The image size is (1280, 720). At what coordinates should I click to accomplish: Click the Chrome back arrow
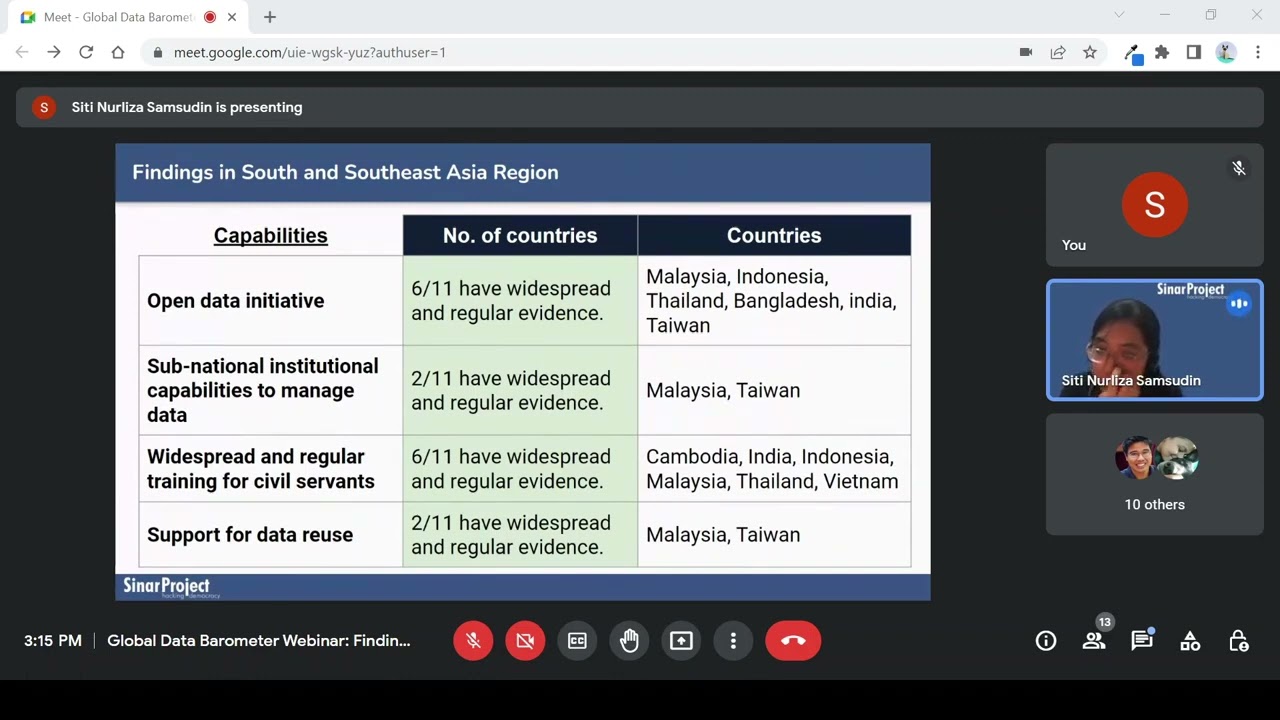coord(22,52)
